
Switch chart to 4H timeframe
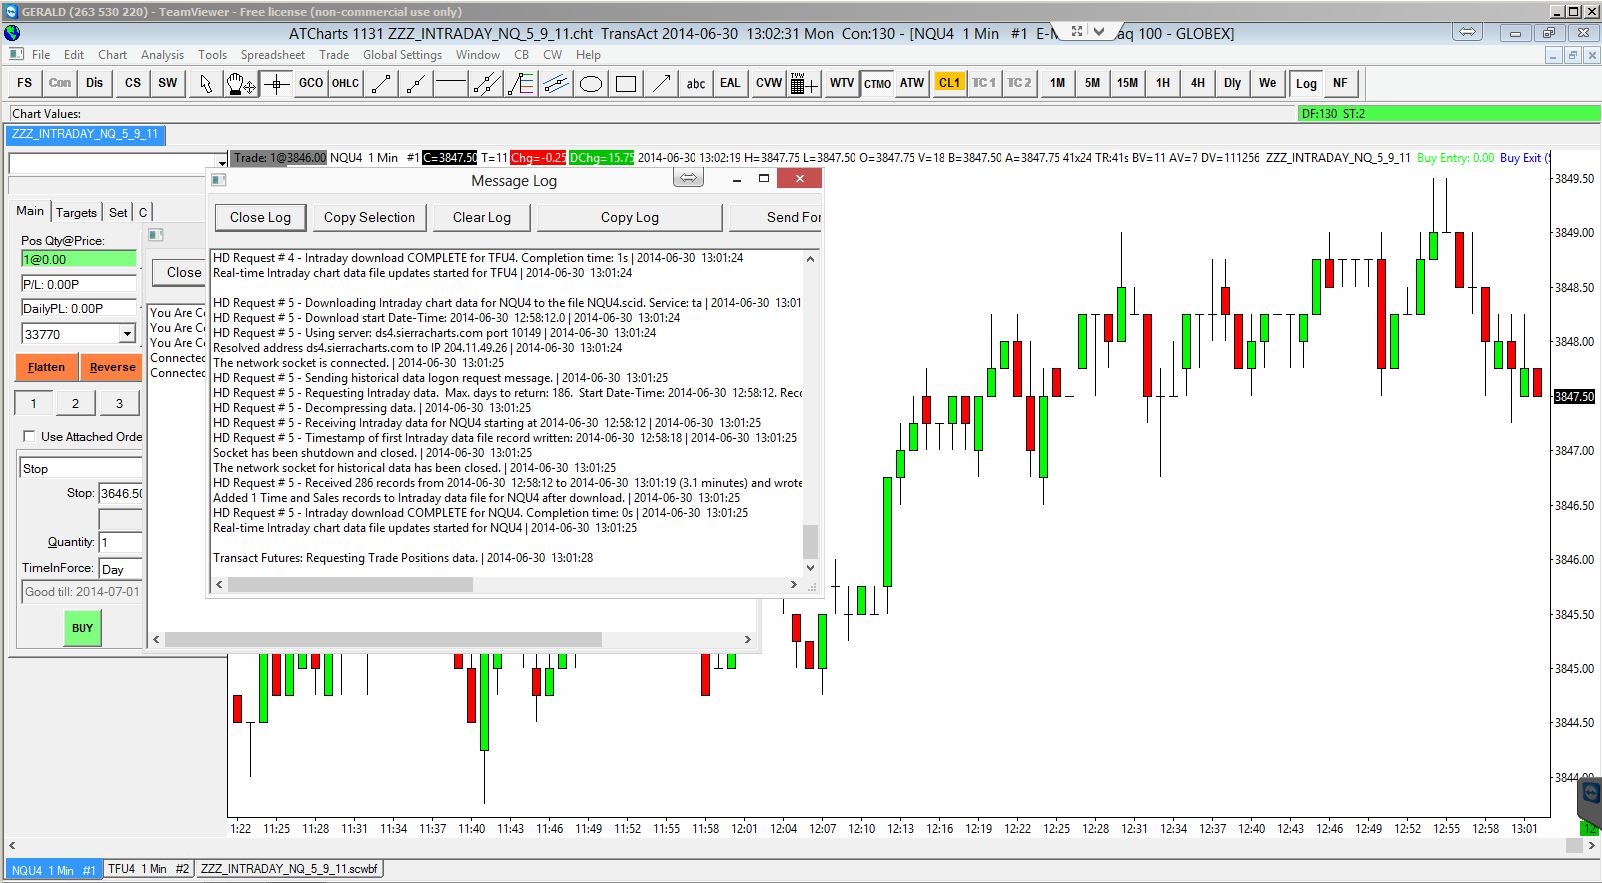pyautogui.click(x=1198, y=83)
